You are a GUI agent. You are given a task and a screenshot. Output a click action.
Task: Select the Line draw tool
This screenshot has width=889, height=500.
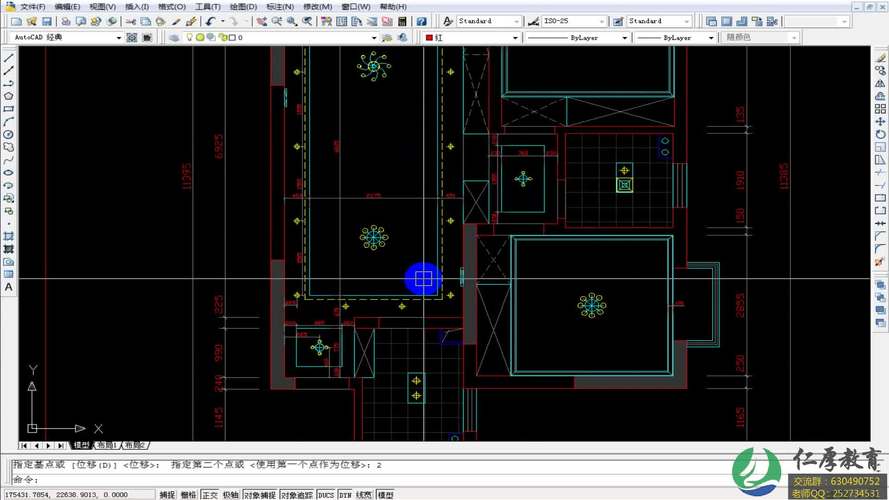(x=9, y=58)
